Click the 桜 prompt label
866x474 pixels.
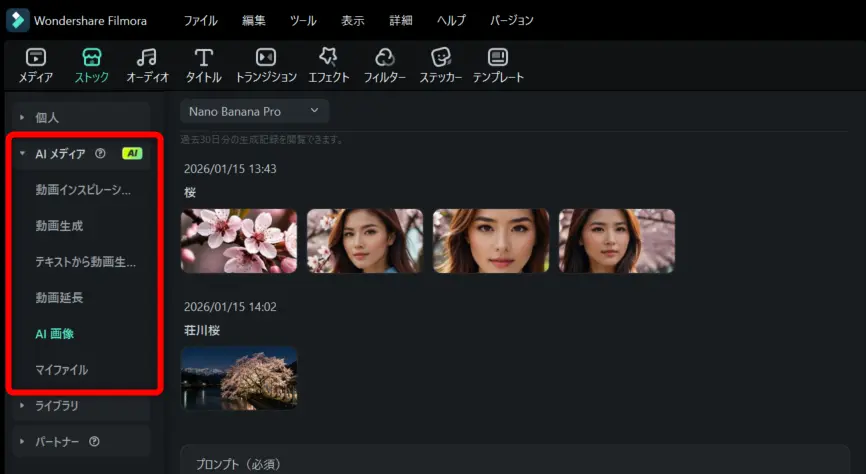point(190,192)
